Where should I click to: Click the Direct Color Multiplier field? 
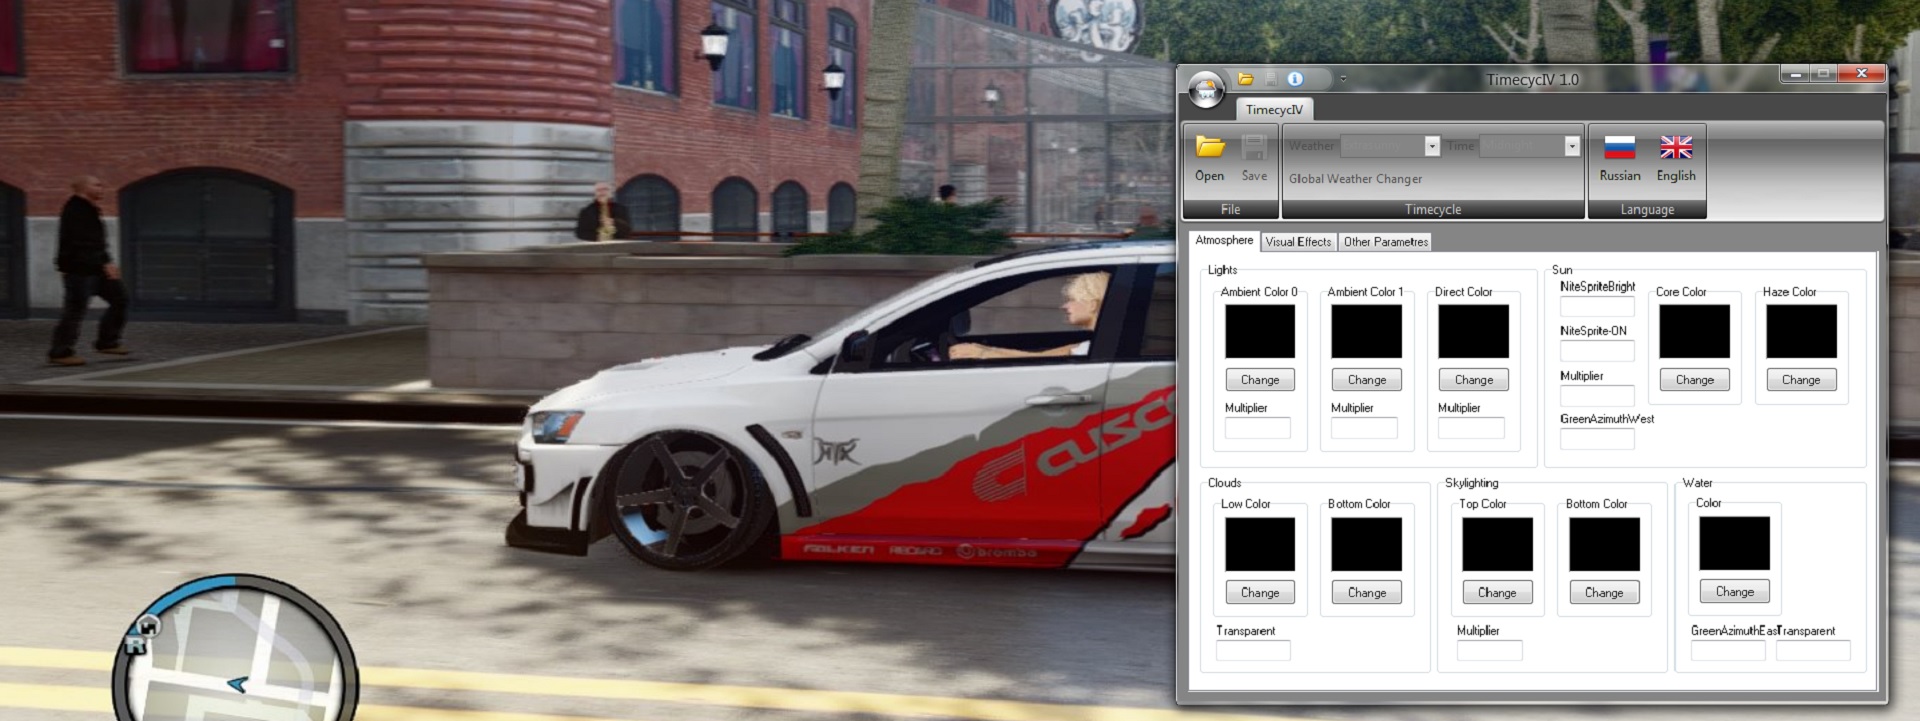point(1471,428)
